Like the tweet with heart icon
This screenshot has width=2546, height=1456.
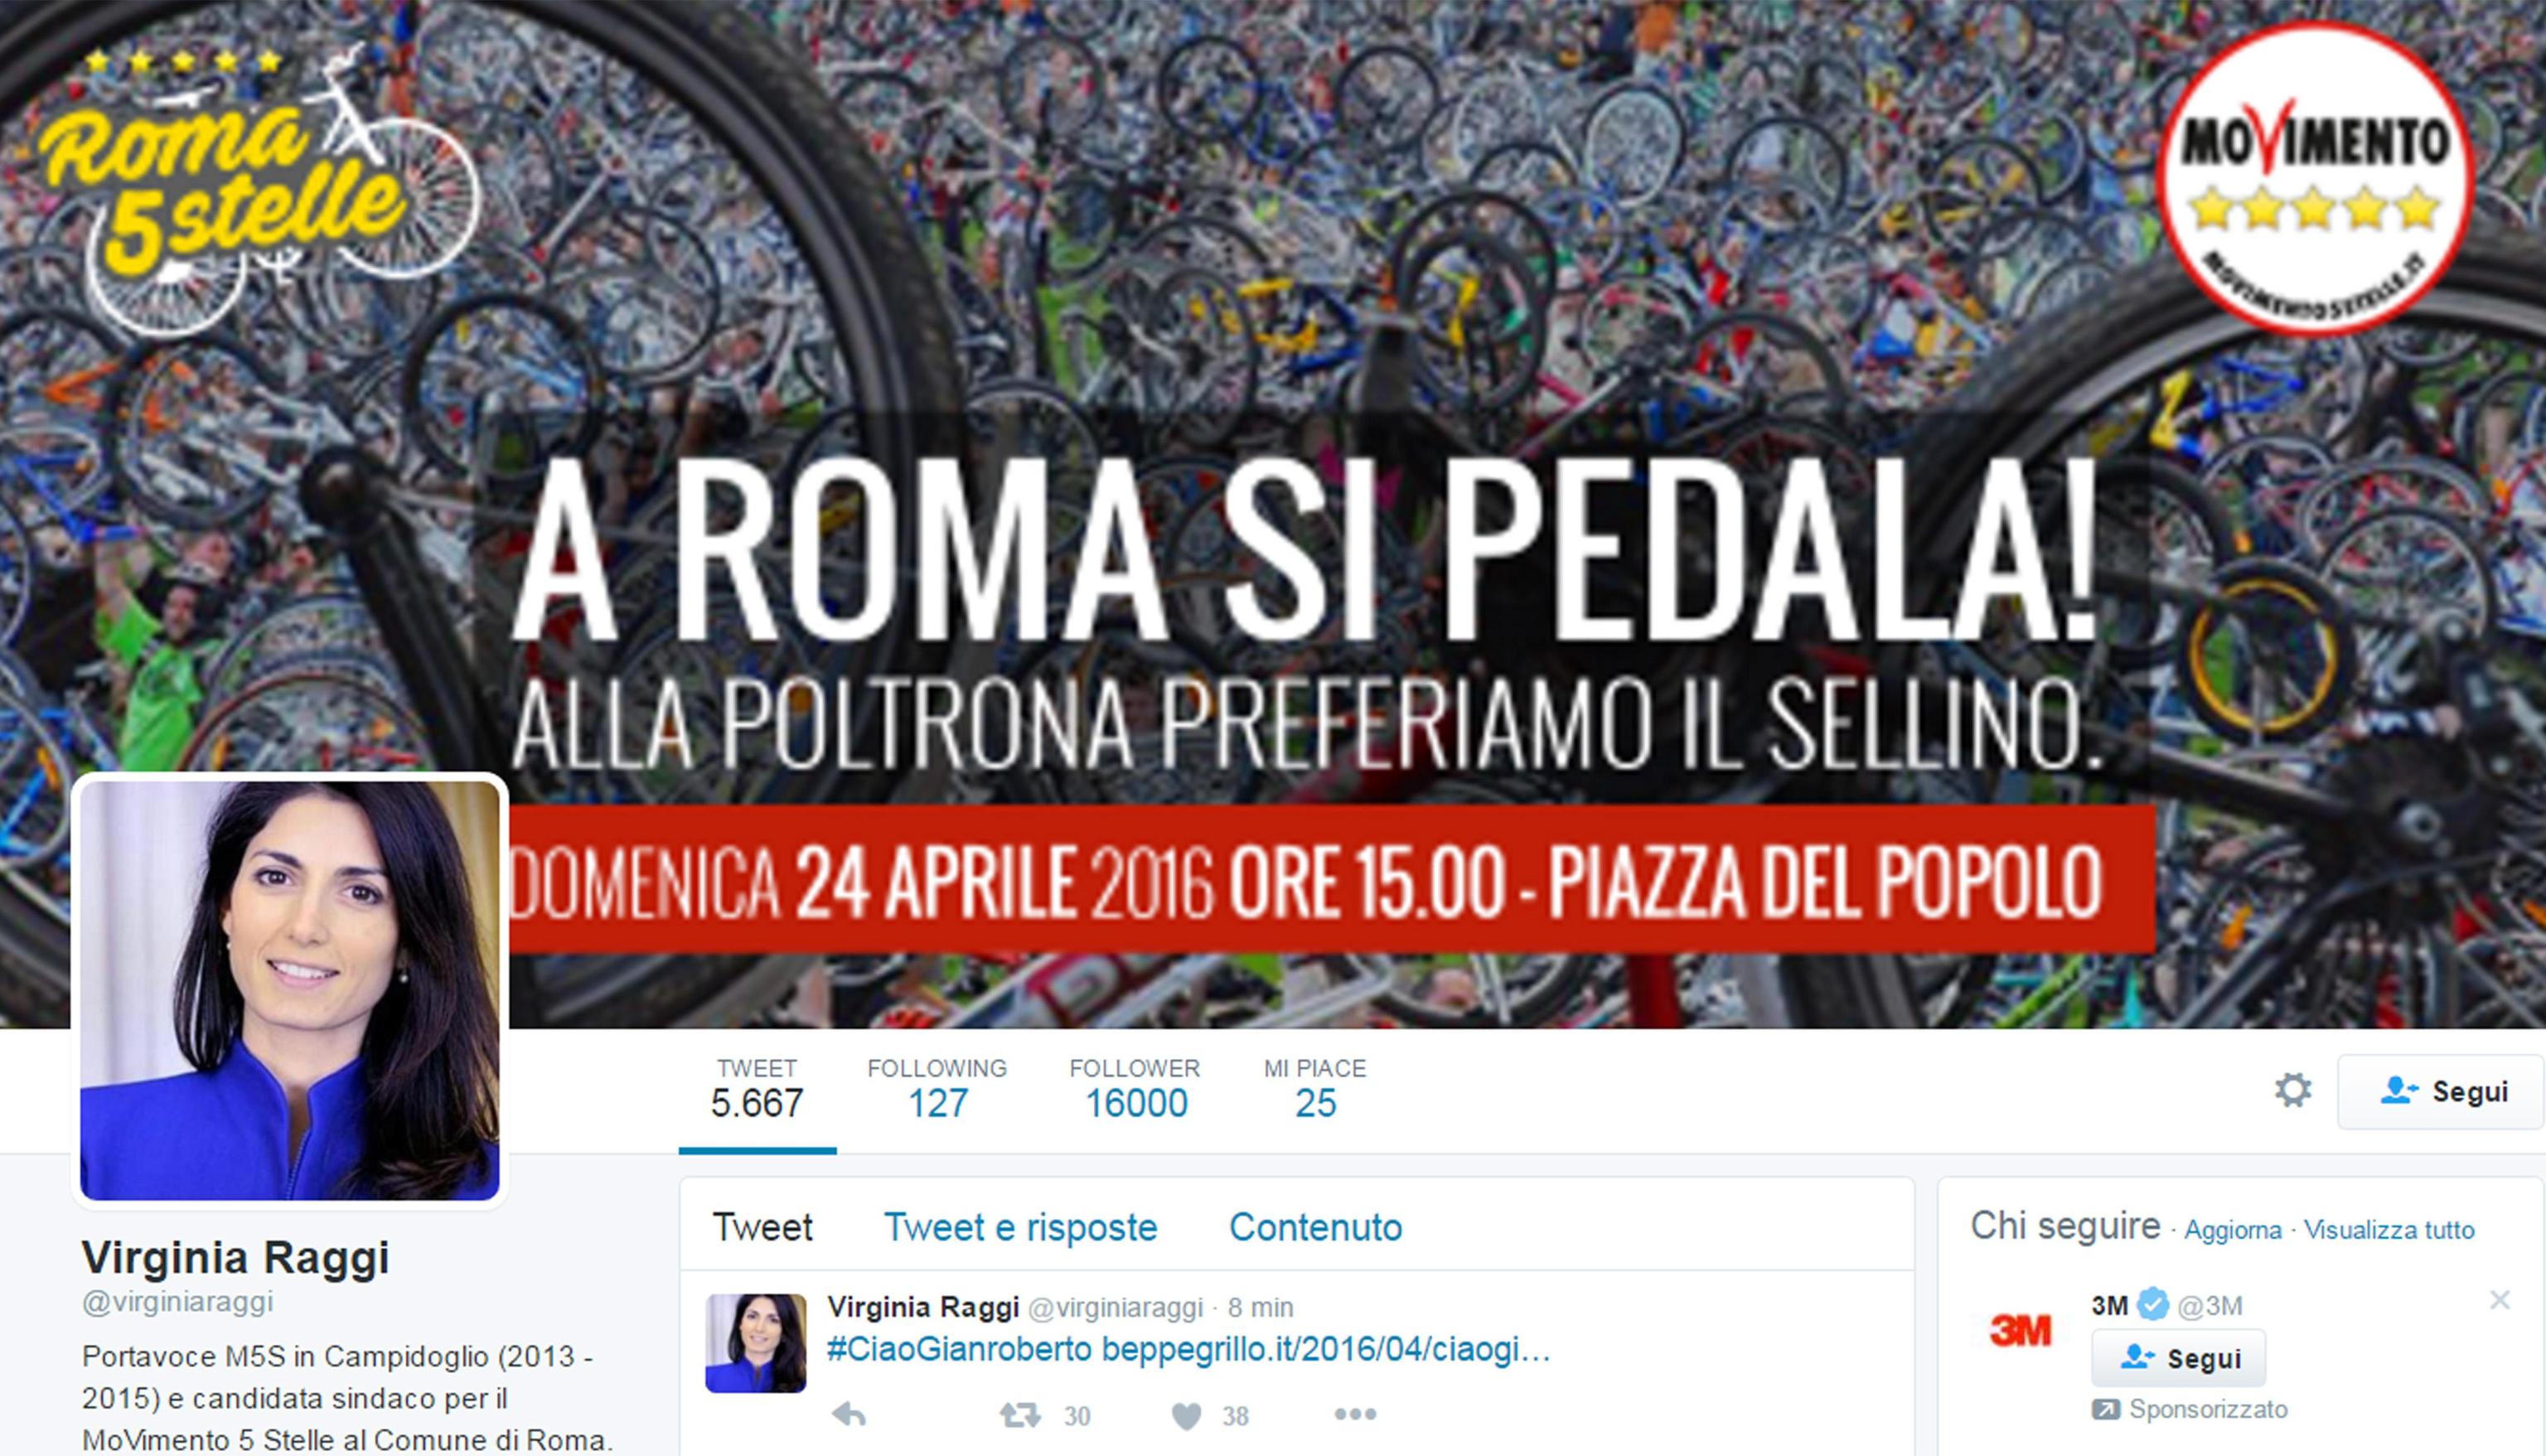[x=1186, y=1416]
